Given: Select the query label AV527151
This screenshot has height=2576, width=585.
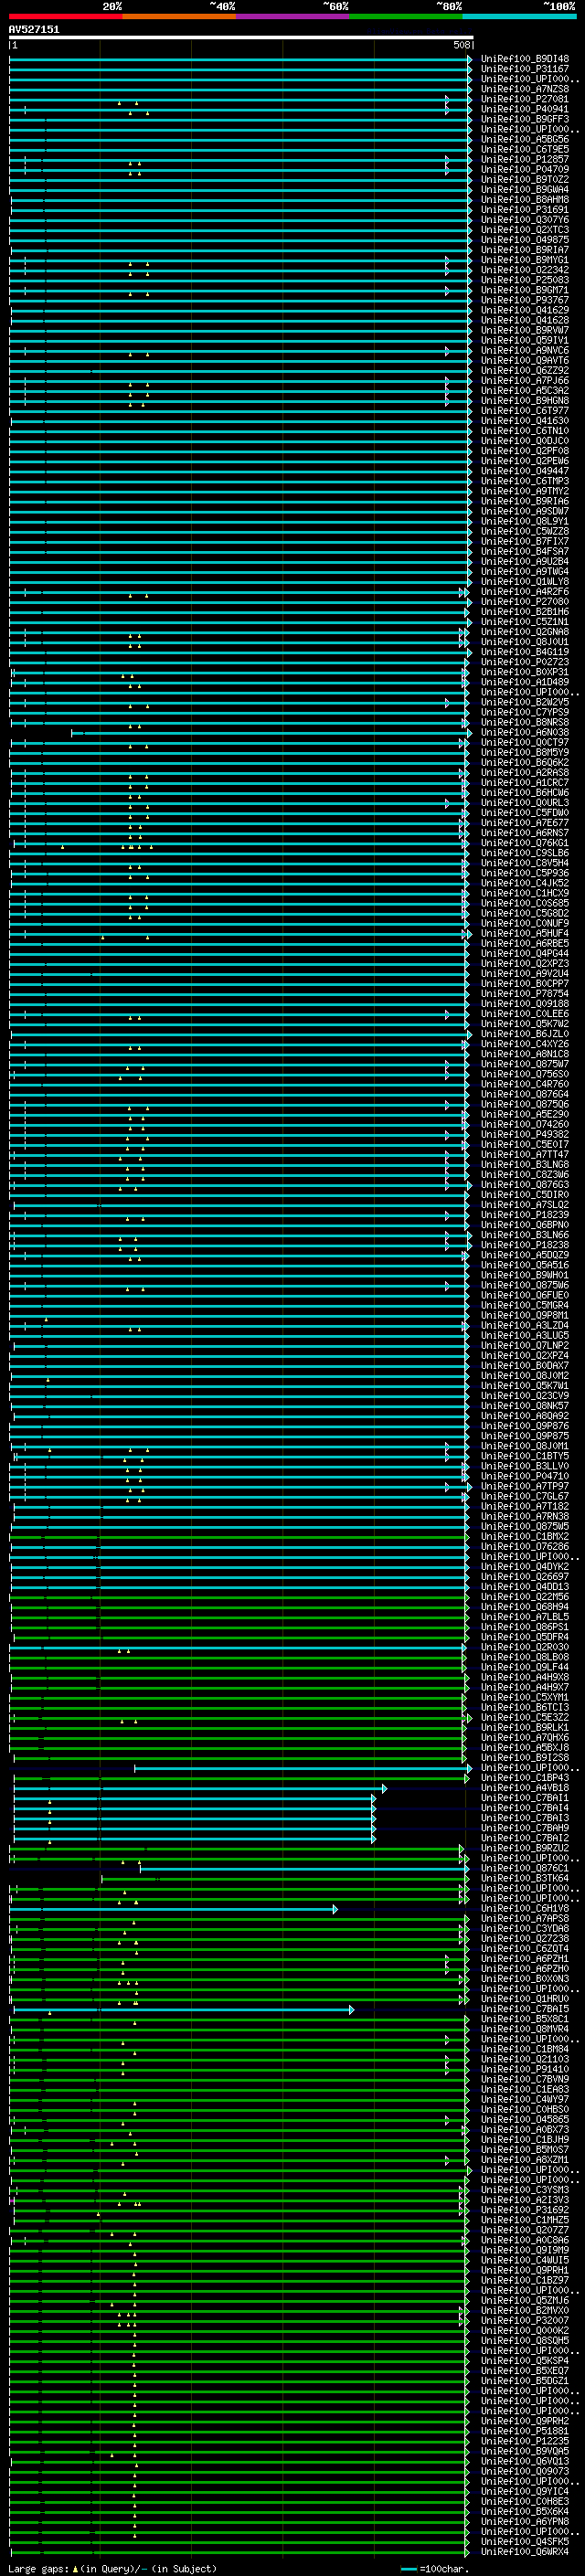Looking at the screenshot, I should (x=34, y=30).
